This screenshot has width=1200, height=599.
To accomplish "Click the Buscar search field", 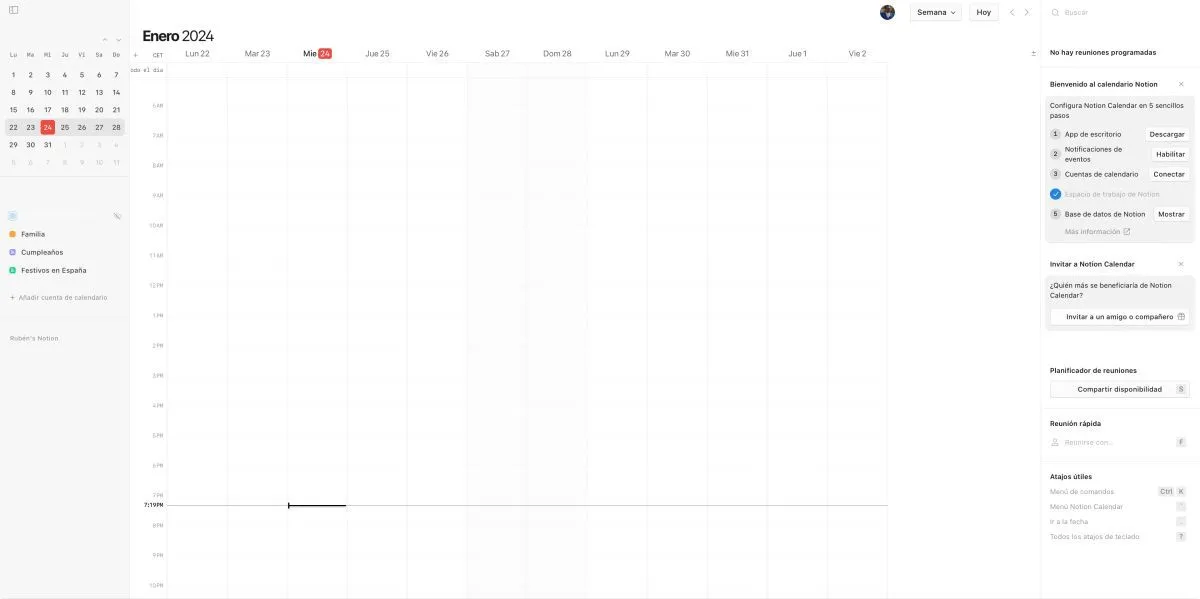I will 1120,12.
